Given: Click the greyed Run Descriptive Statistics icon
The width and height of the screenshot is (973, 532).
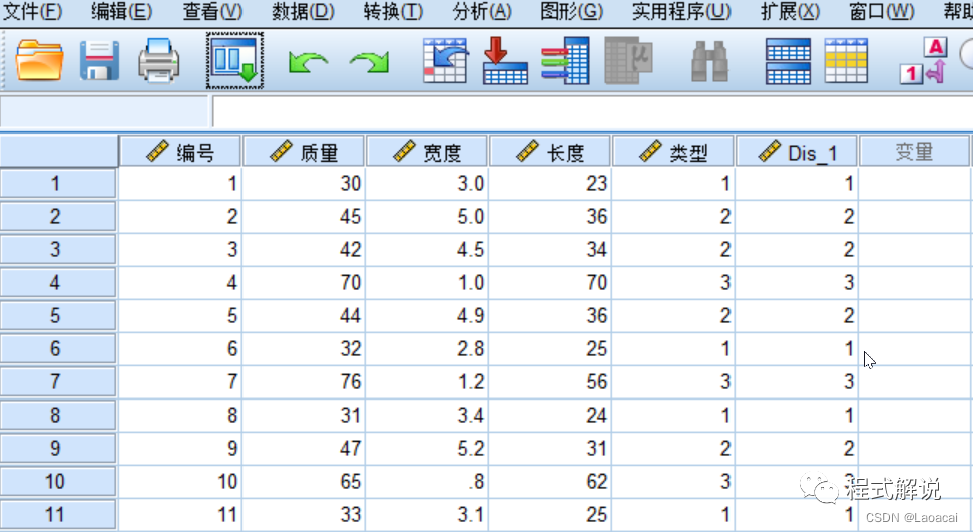Looking at the screenshot, I should tap(627, 61).
